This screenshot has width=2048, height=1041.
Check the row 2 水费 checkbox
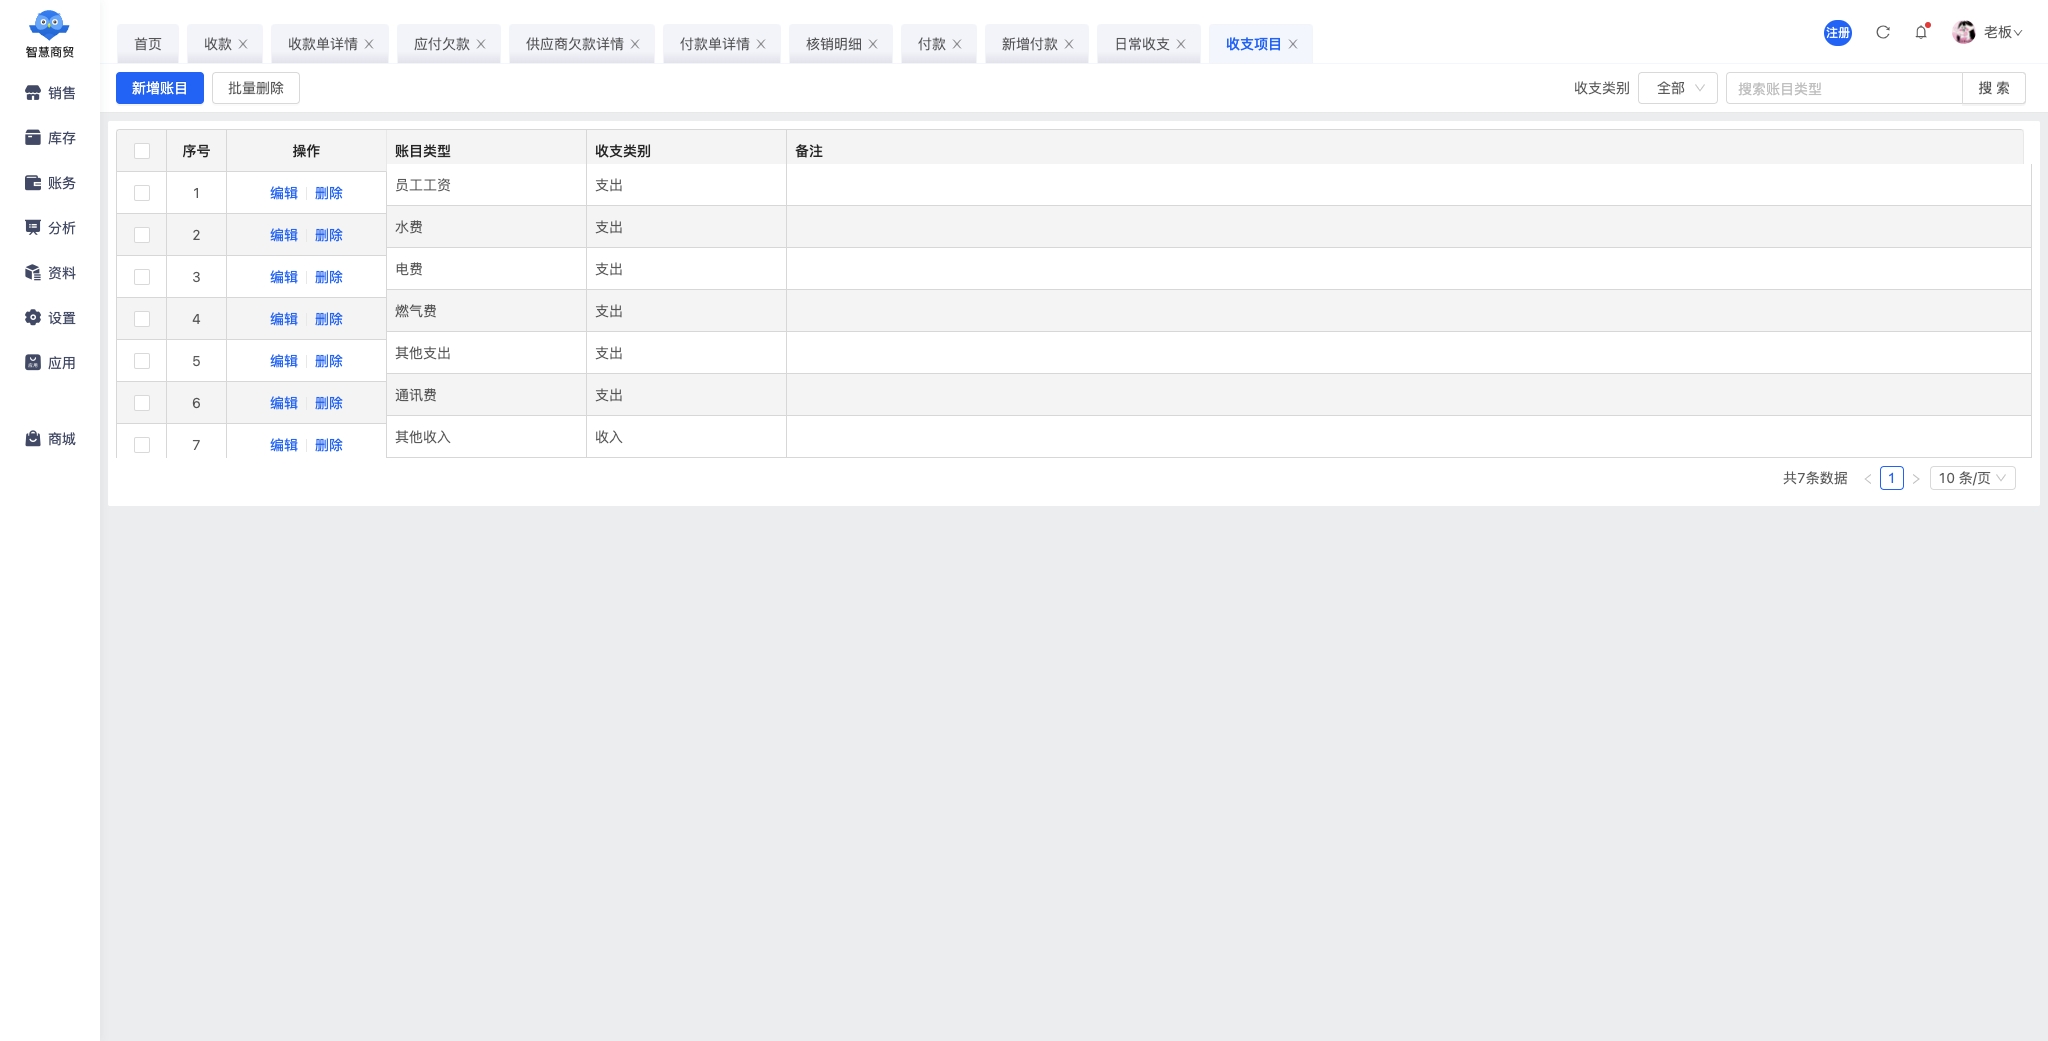142,235
